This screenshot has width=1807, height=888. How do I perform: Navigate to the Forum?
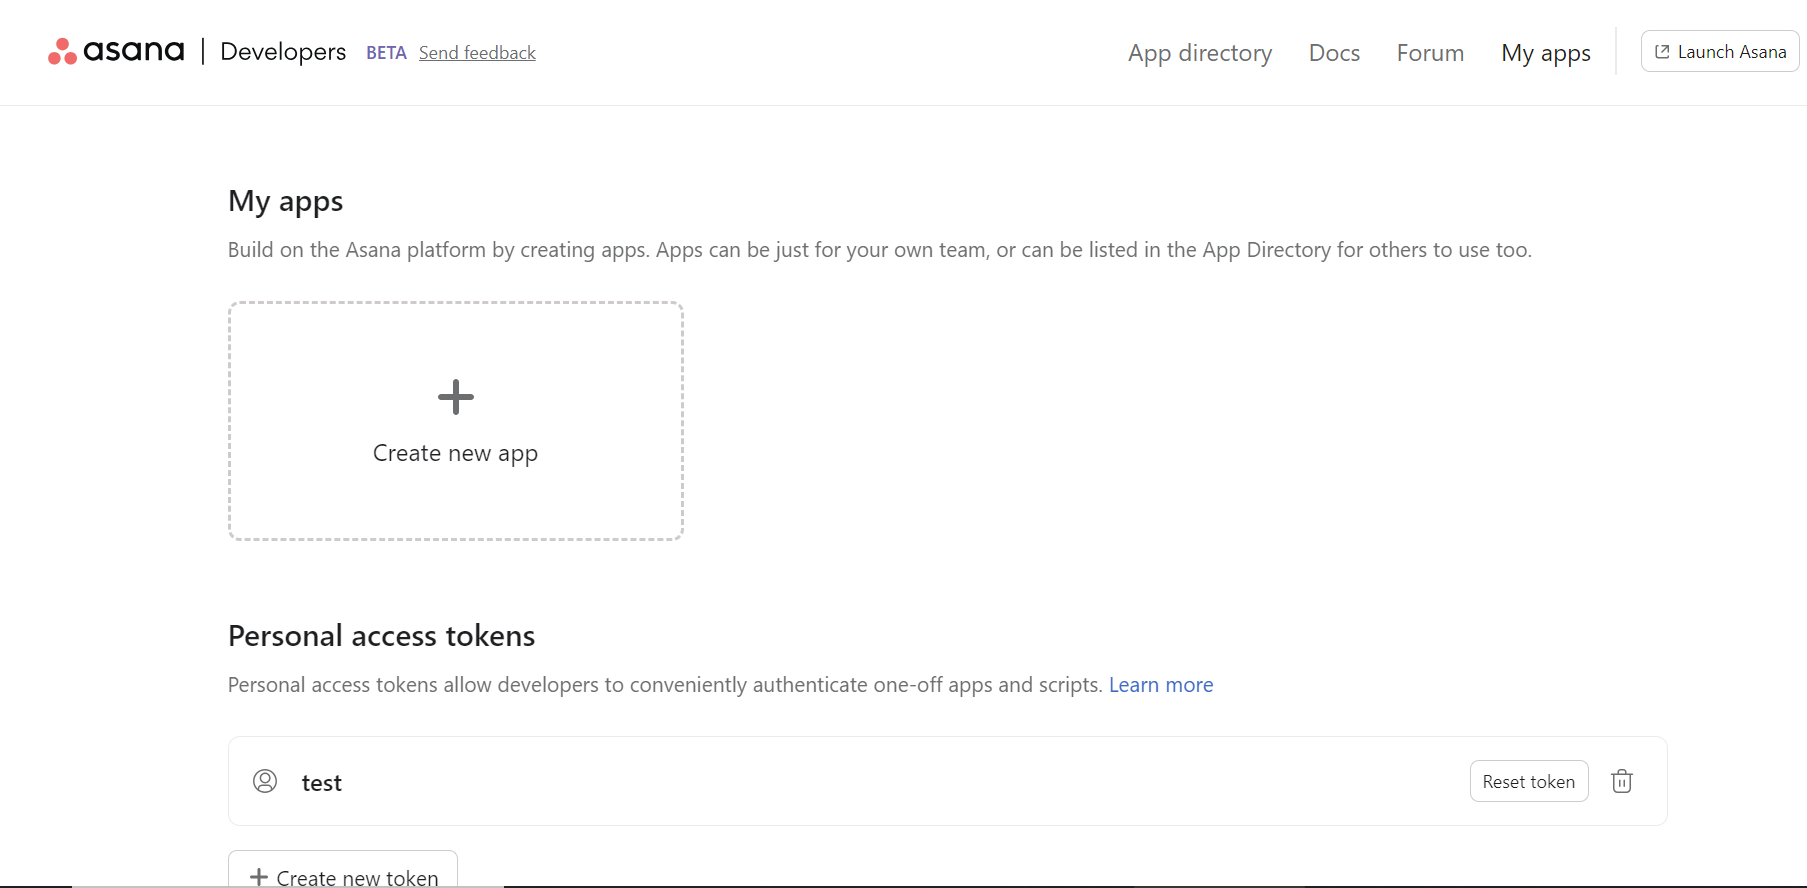coord(1430,53)
